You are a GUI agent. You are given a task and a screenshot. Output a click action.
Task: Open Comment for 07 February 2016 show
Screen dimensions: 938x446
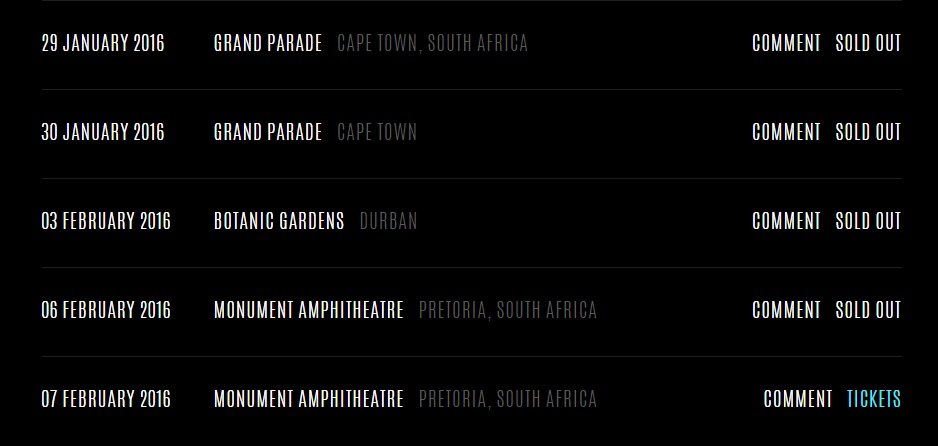click(x=797, y=399)
